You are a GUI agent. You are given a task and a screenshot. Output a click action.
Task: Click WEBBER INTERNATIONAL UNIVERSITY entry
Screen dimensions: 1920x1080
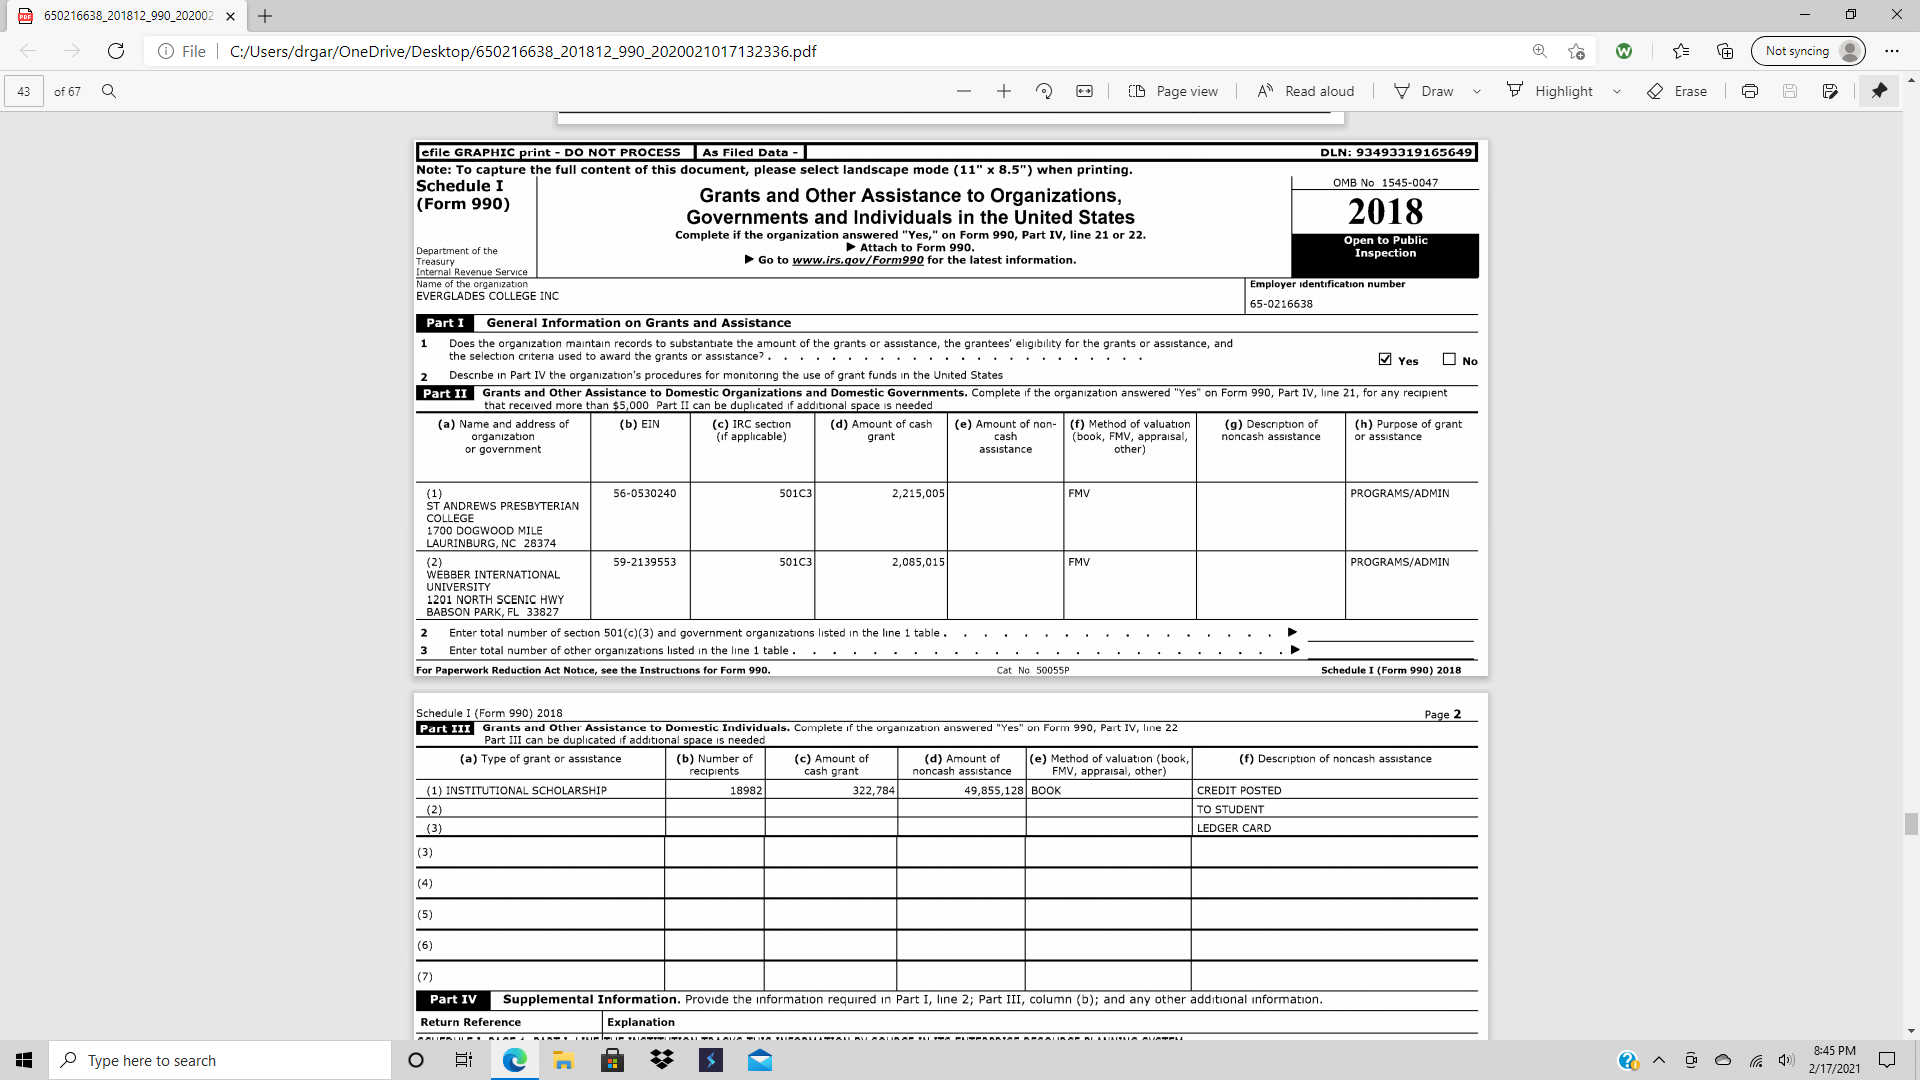[493, 581]
